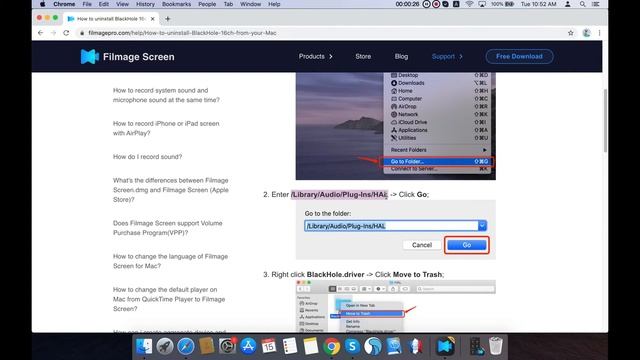Image resolution: width=640 pixels, height=360 pixels.
Task: Click the Finder Go menu screenshot image
Action: [396, 126]
